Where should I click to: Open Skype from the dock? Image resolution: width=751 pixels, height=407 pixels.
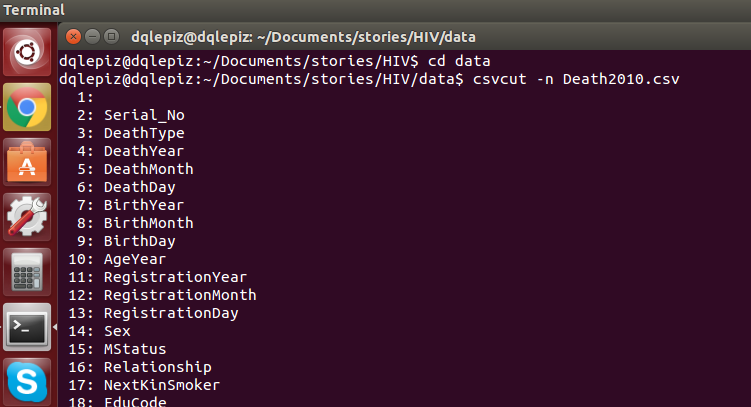[x=27, y=382]
